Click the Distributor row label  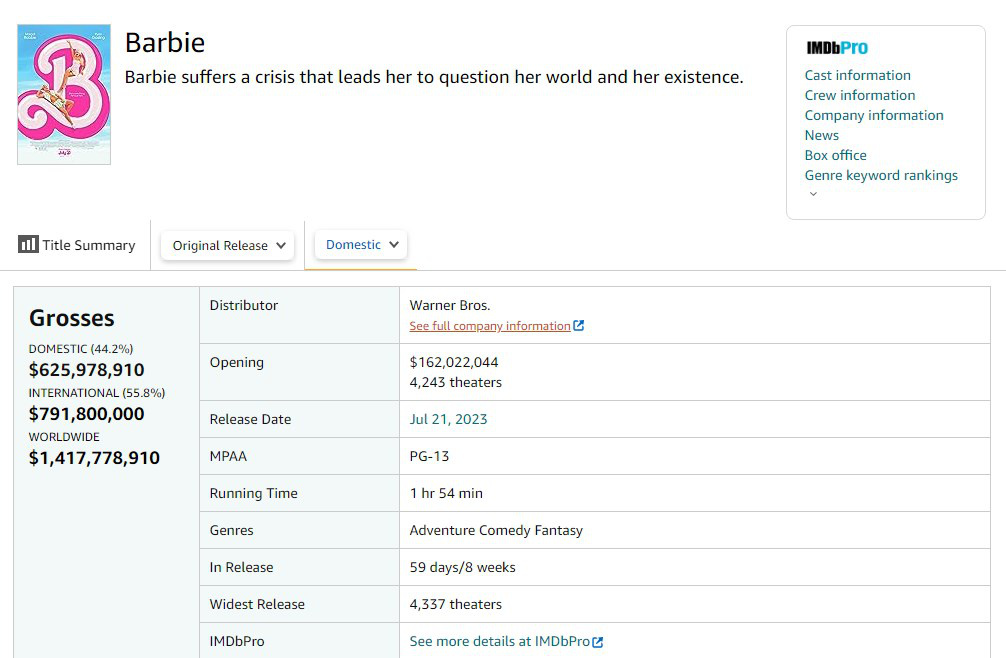tap(244, 305)
